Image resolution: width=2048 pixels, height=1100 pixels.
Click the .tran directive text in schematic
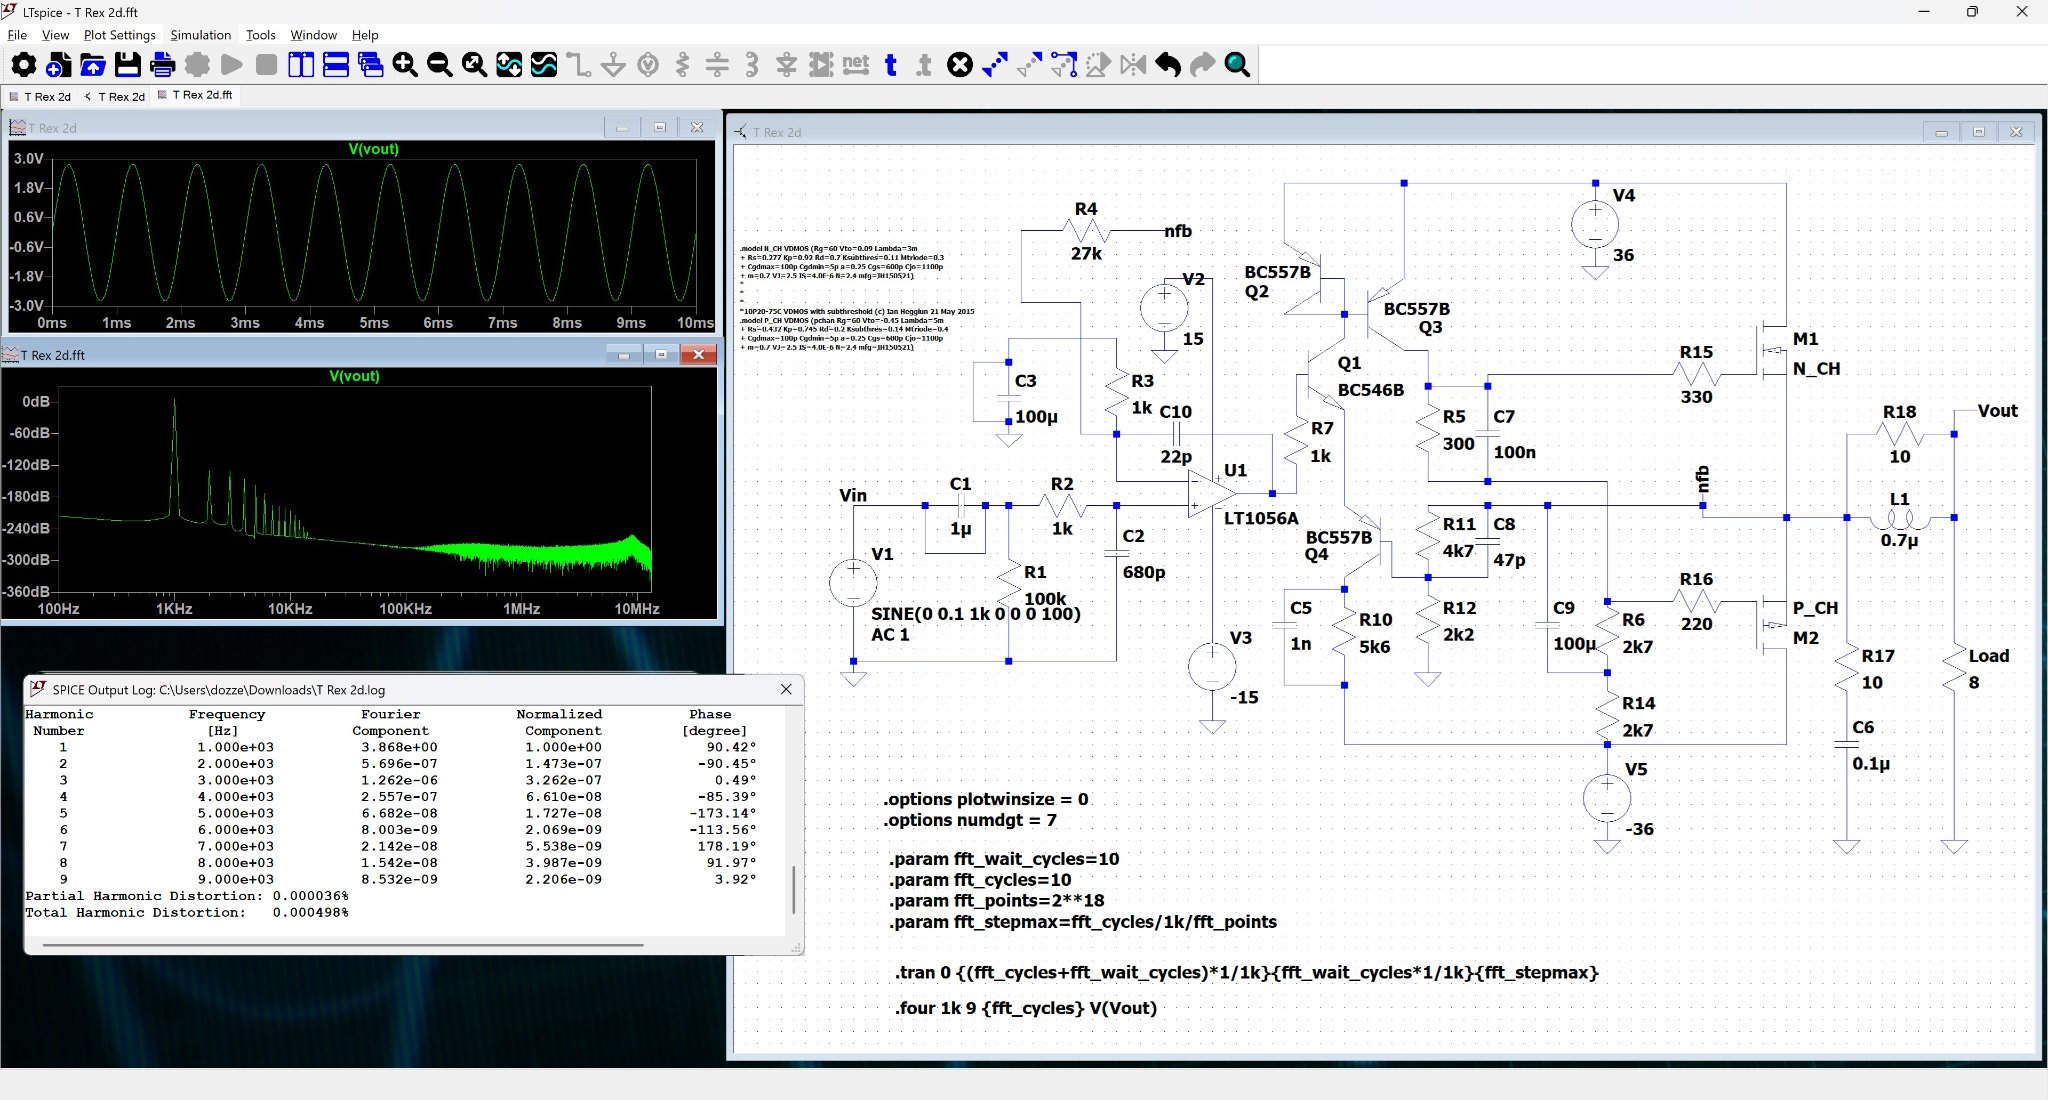pyautogui.click(x=1246, y=972)
